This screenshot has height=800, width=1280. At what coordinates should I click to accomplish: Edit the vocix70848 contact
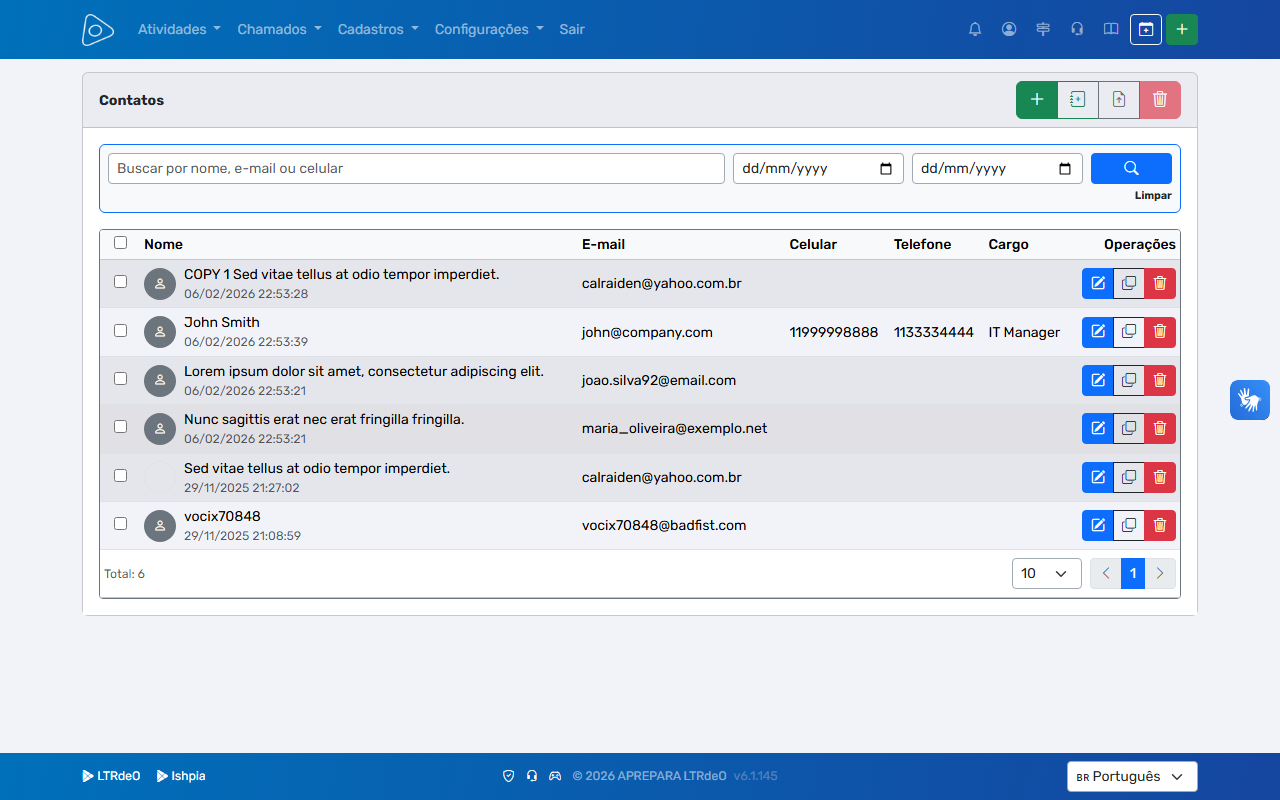(x=1098, y=525)
